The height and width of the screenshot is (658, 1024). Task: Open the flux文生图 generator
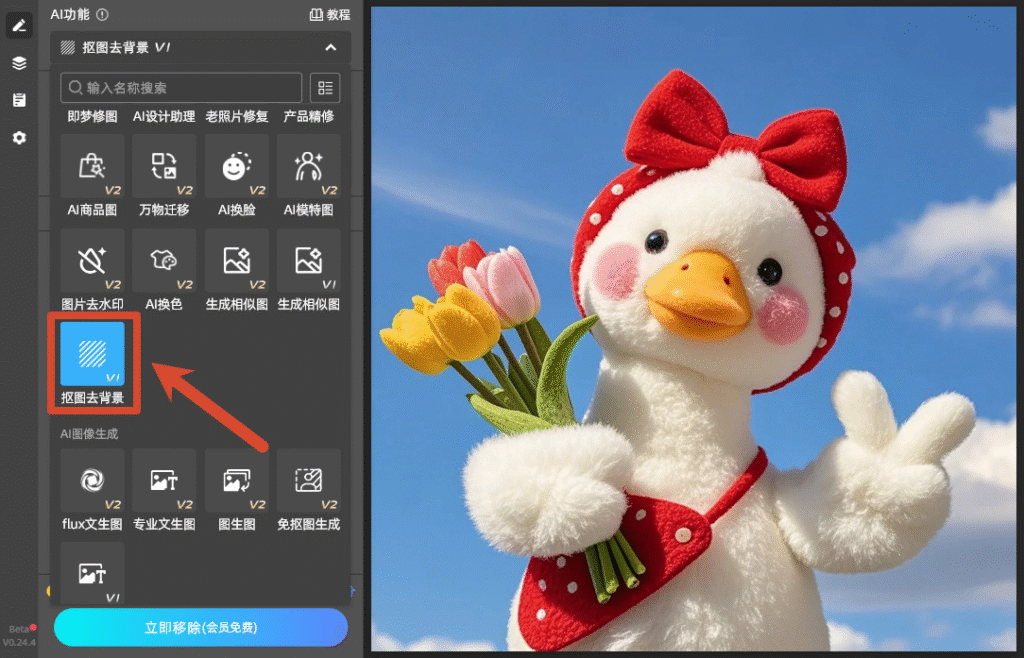pos(92,480)
